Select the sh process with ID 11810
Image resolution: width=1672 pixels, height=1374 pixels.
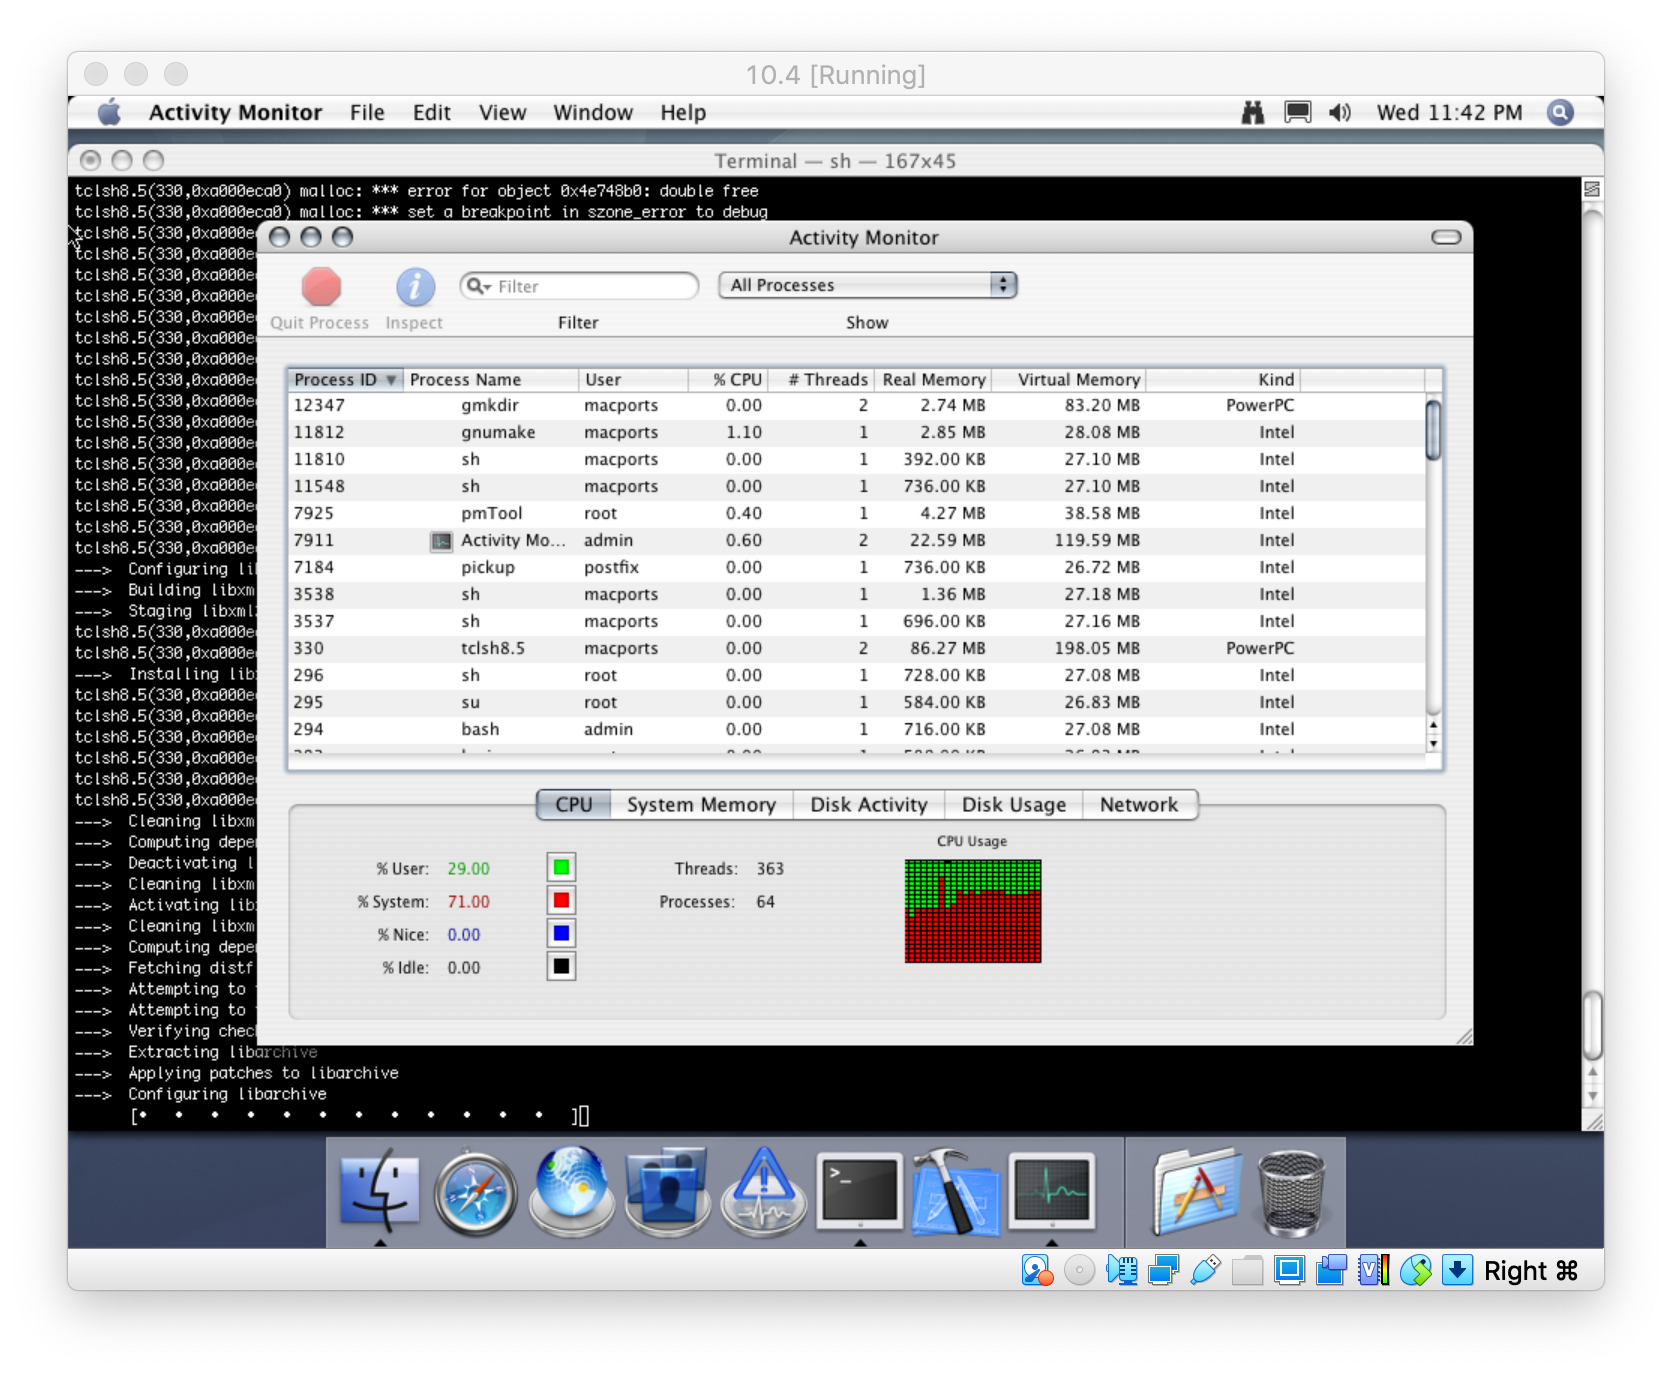856,459
